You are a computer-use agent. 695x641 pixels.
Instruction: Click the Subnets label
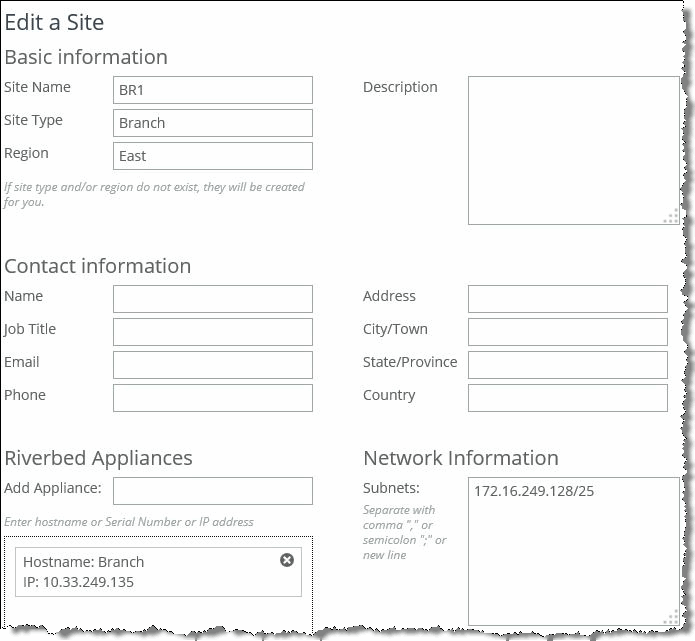coord(391,488)
